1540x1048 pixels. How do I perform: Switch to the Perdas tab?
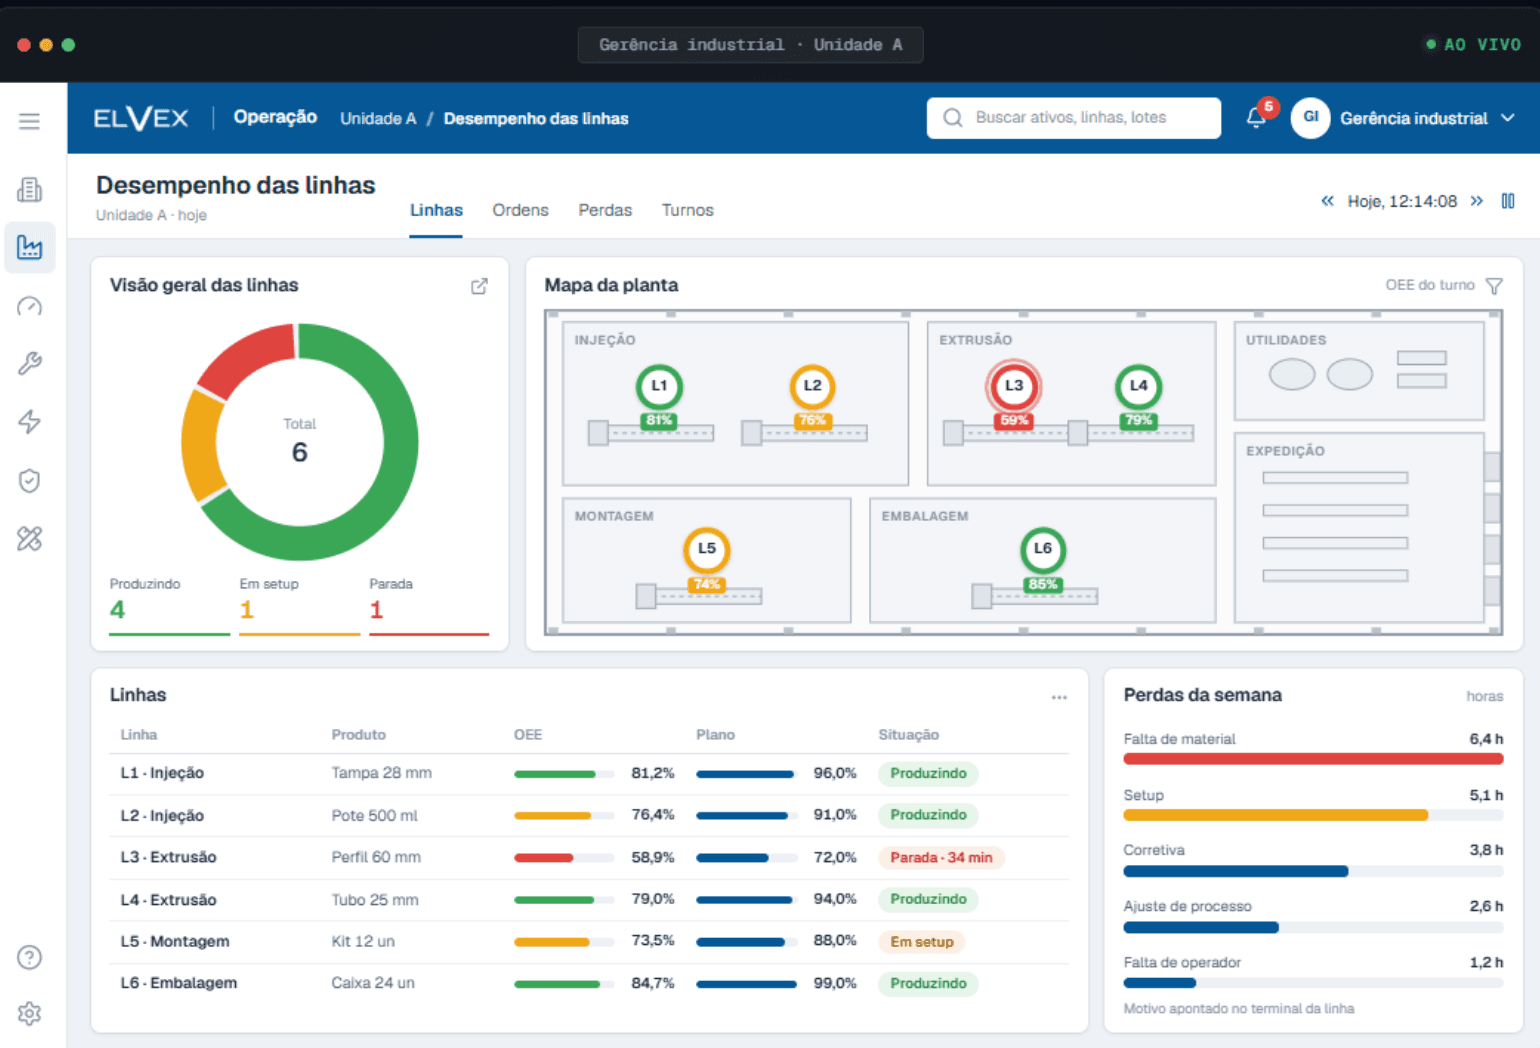pyautogui.click(x=605, y=210)
